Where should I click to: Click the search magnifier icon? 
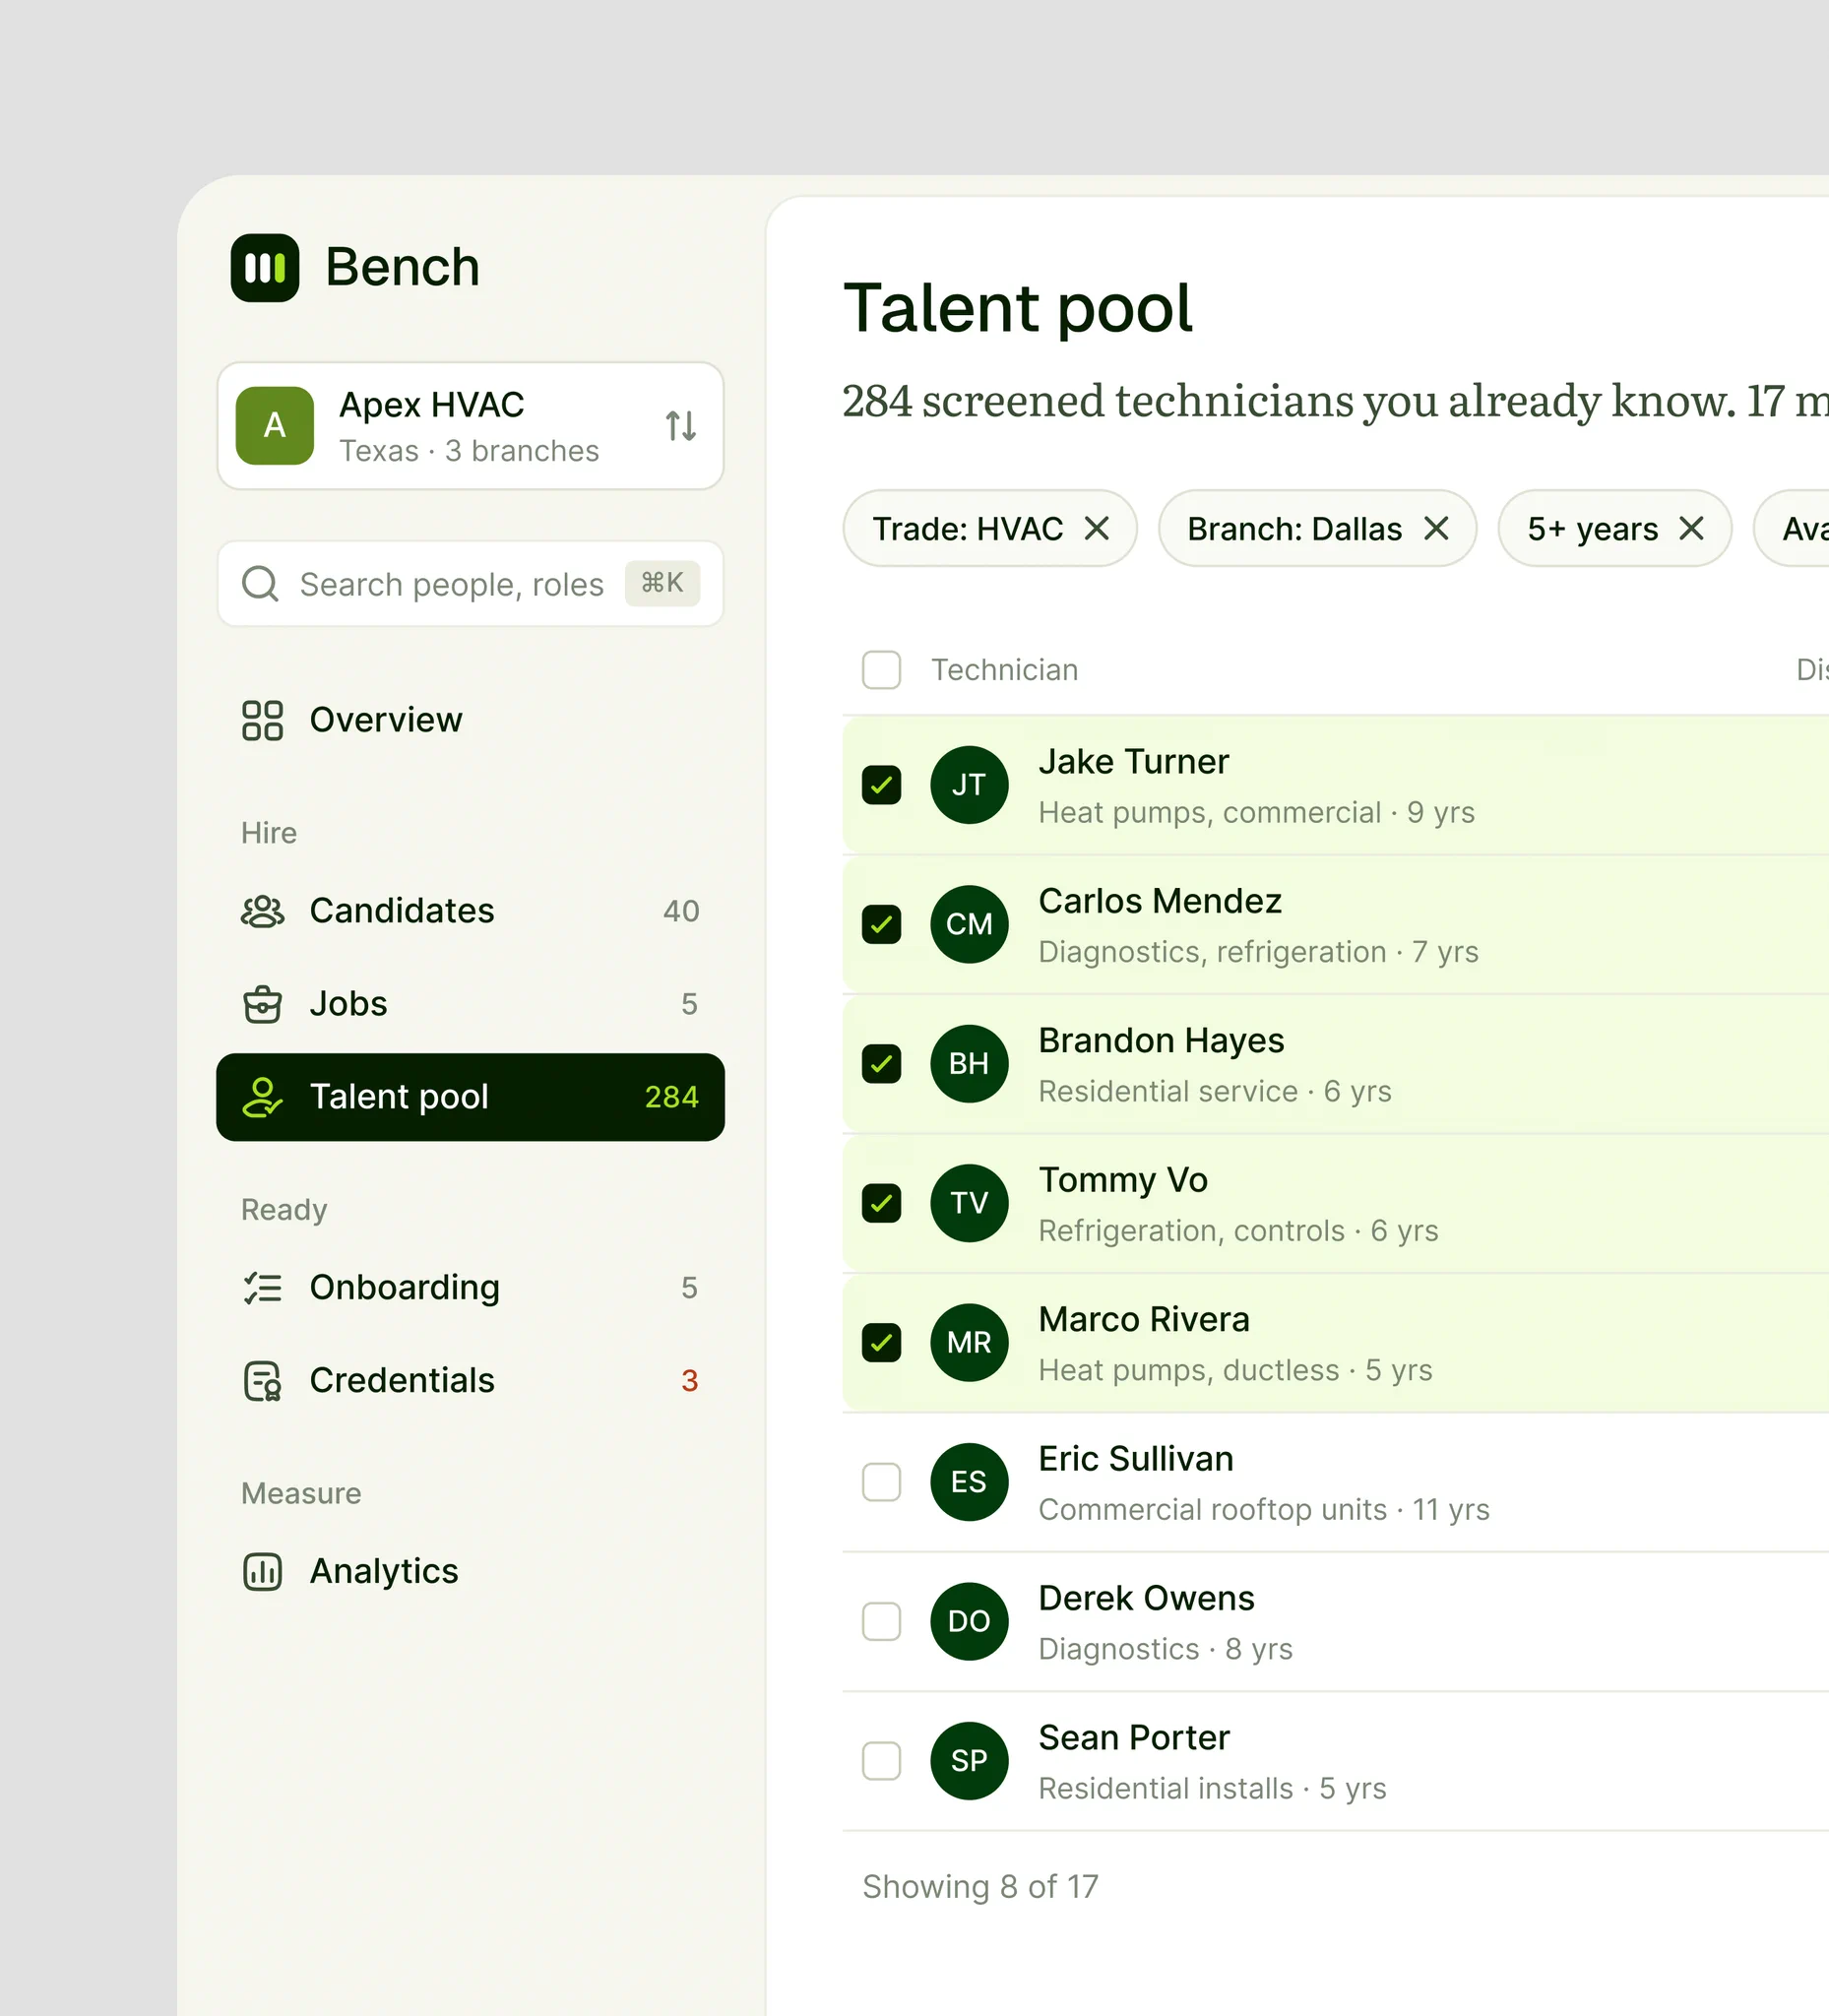(260, 584)
